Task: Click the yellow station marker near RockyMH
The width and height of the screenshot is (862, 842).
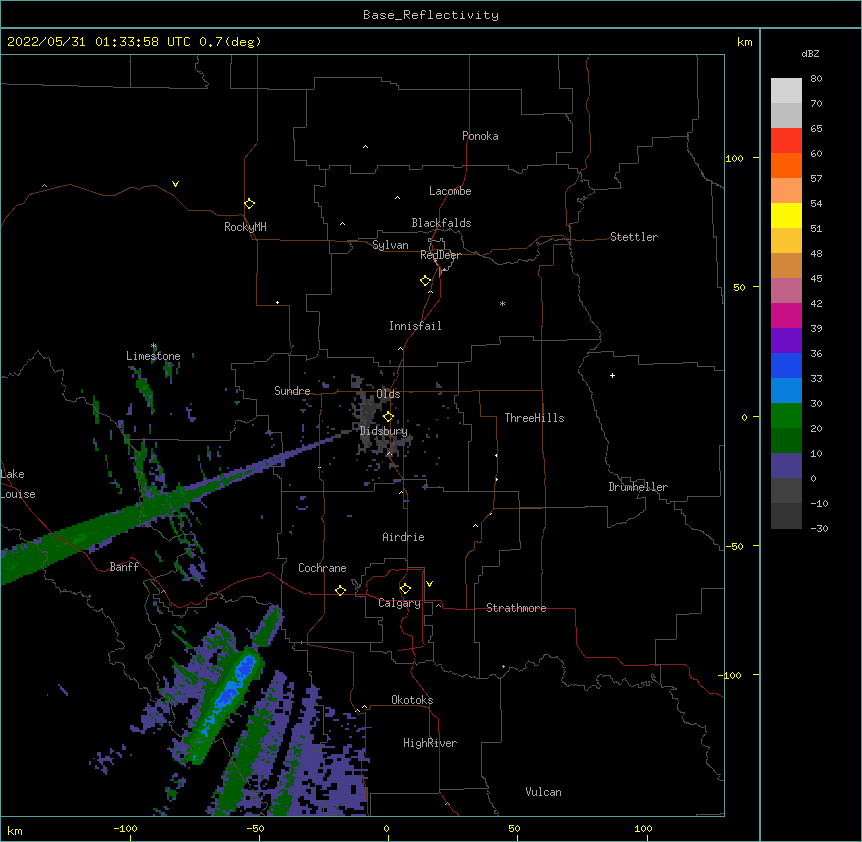Action: click(x=250, y=204)
